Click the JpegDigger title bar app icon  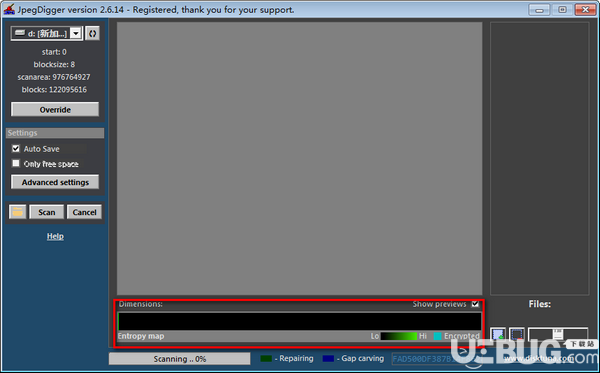tap(9, 10)
